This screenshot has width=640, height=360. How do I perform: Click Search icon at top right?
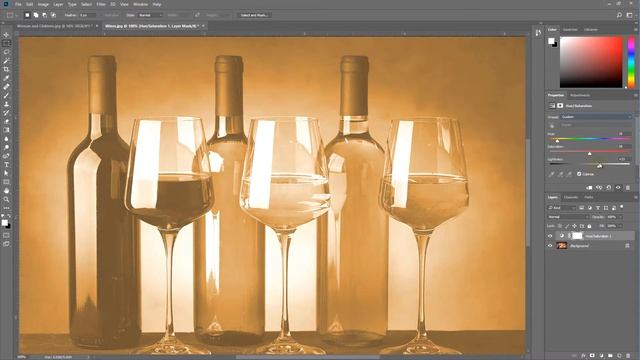(x=620, y=15)
